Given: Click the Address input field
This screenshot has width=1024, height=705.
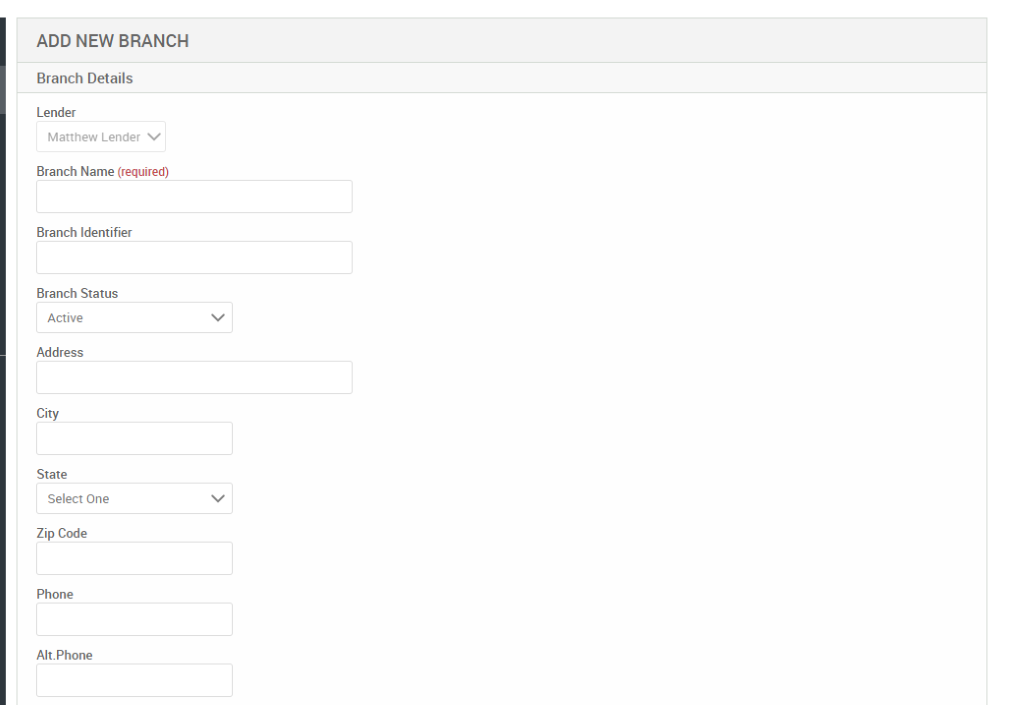Looking at the screenshot, I should pyautogui.click(x=194, y=377).
